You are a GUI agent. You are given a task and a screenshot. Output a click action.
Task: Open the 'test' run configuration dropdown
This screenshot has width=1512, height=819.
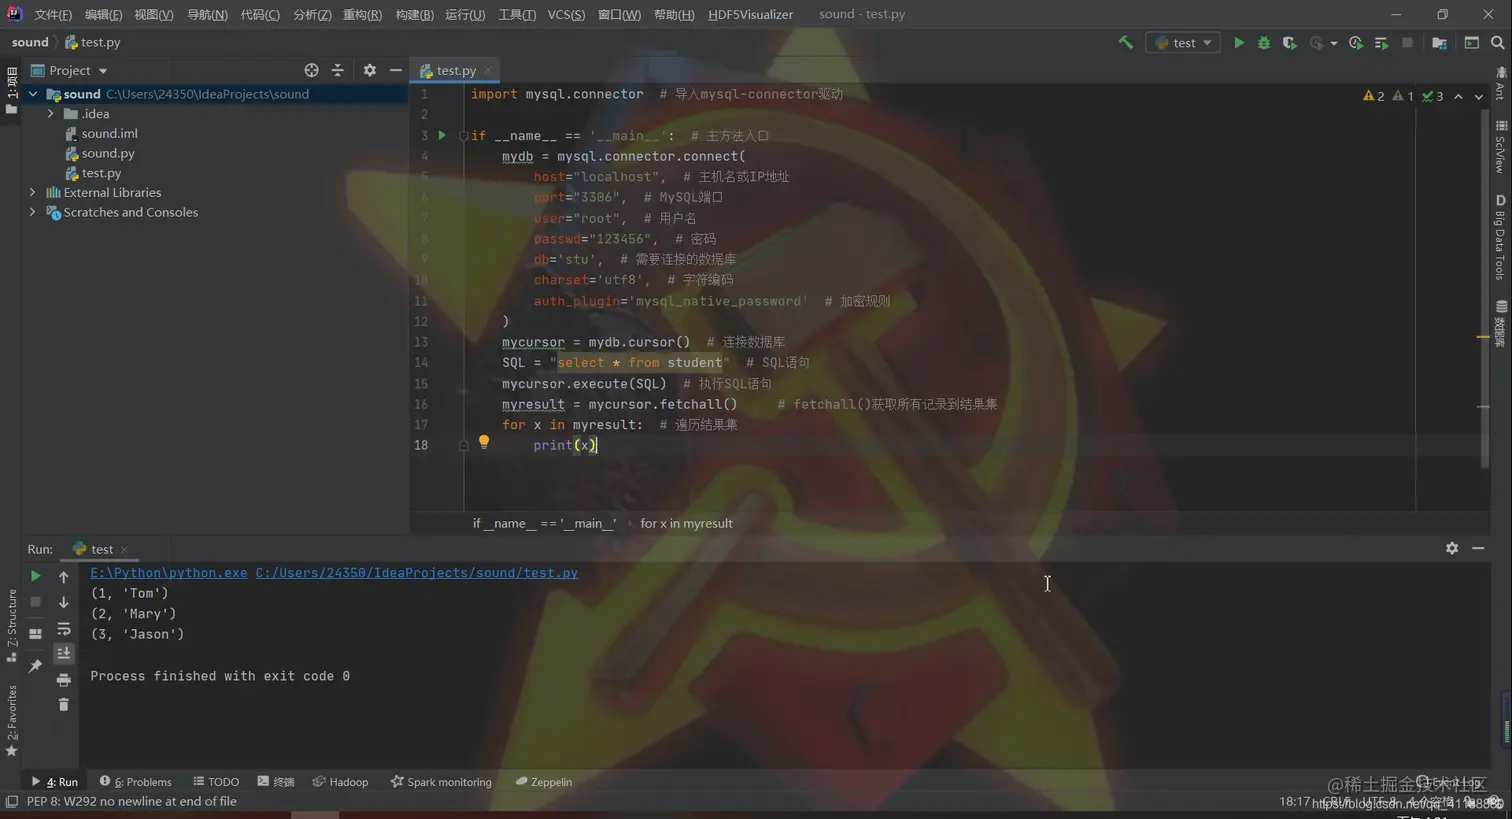(1183, 43)
